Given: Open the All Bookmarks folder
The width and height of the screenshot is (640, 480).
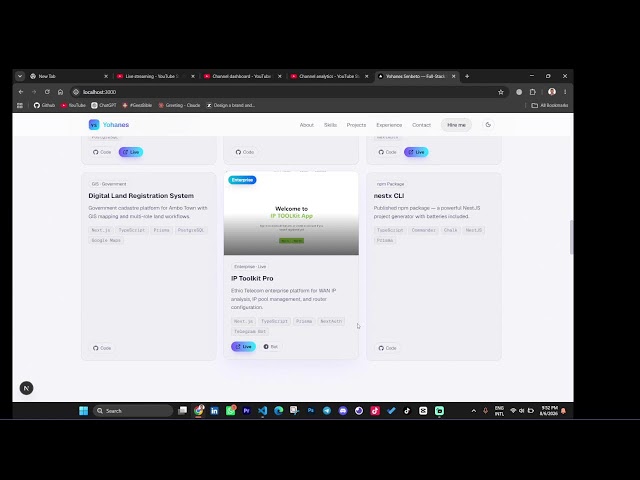Looking at the screenshot, I should pyautogui.click(x=549, y=105).
